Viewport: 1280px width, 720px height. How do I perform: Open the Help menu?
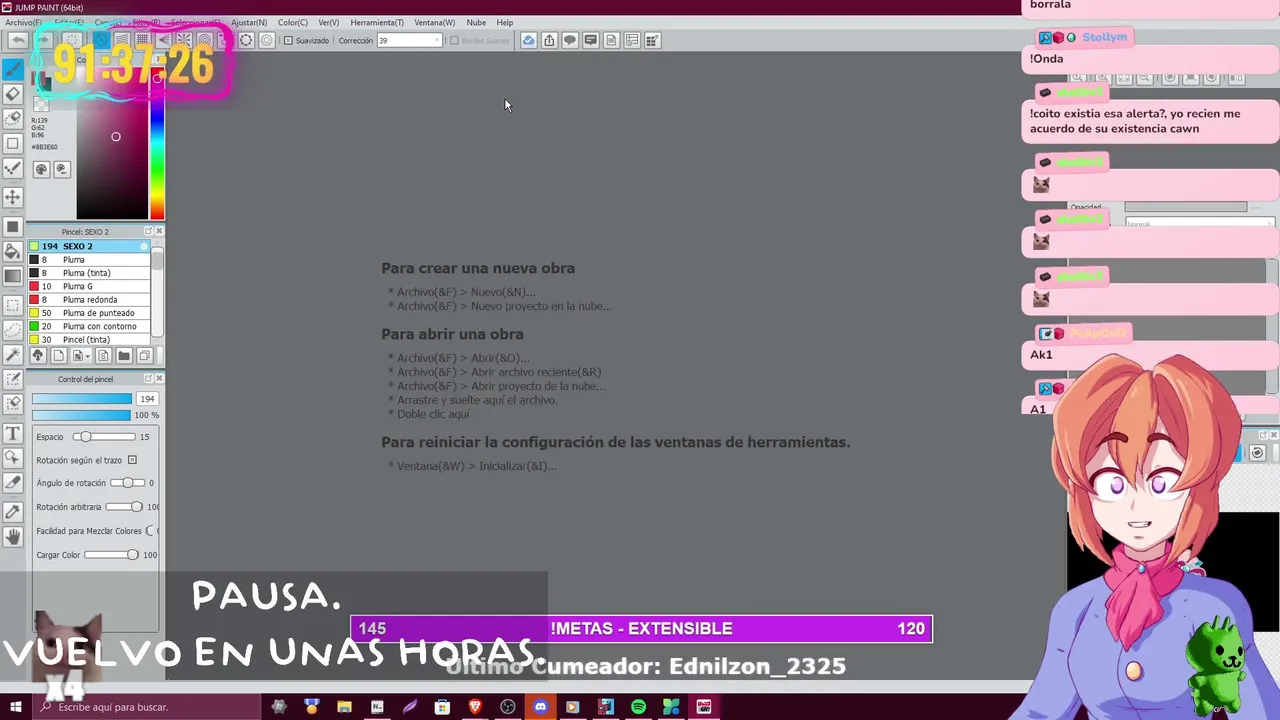point(505,22)
